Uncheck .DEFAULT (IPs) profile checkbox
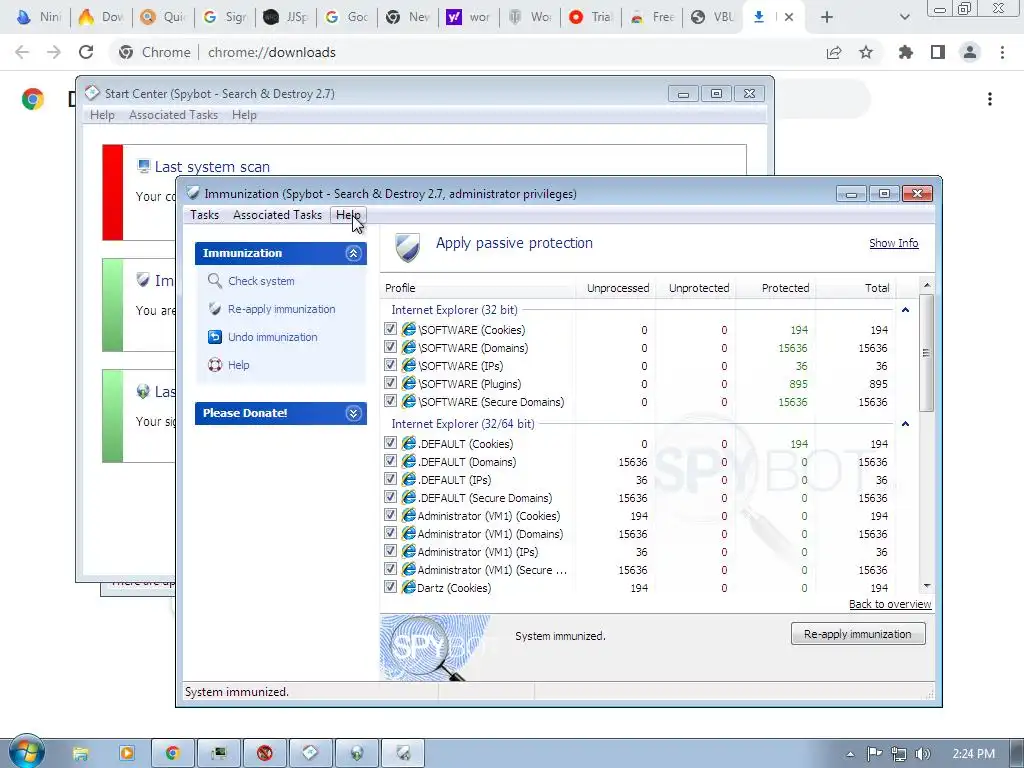This screenshot has height=768, width=1024. [390, 479]
